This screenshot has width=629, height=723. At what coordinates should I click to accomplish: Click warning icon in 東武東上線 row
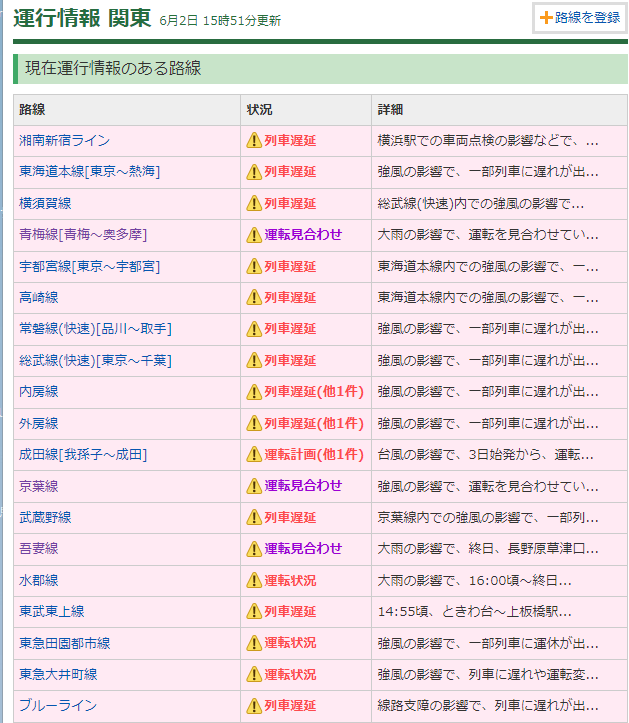(x=254, y=612)
